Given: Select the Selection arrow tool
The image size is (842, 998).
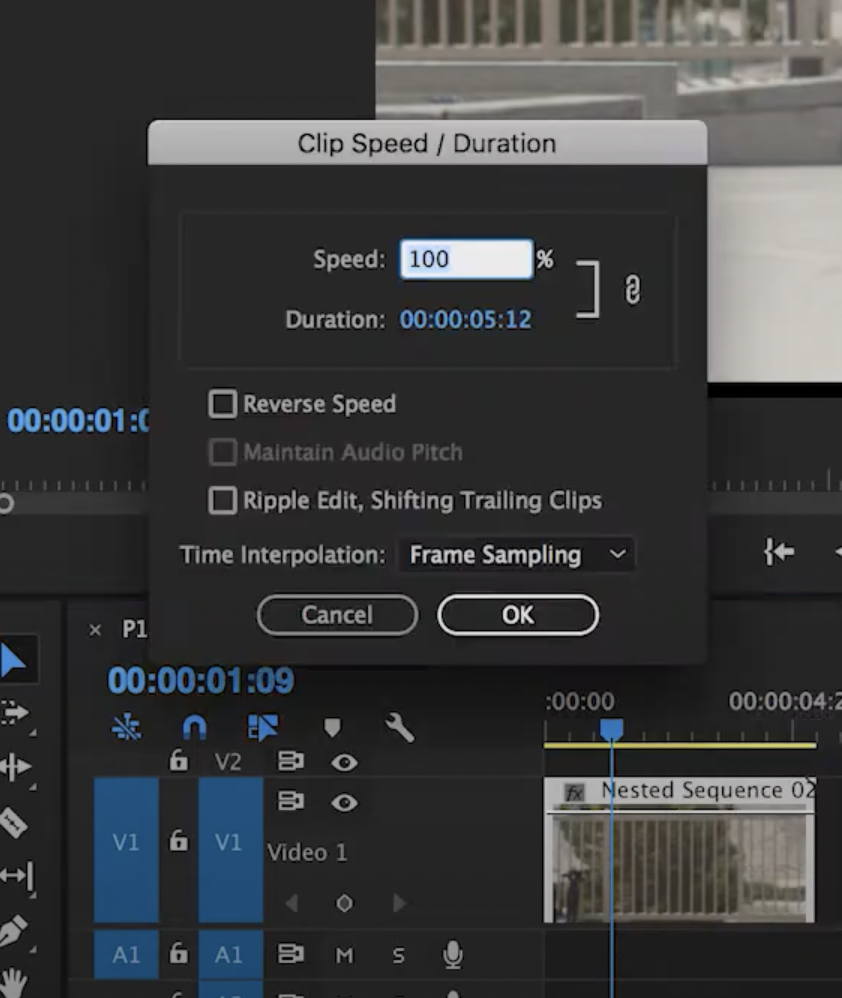Looking at the screenshot, I should pyautogui.click(x=16, y=660).
